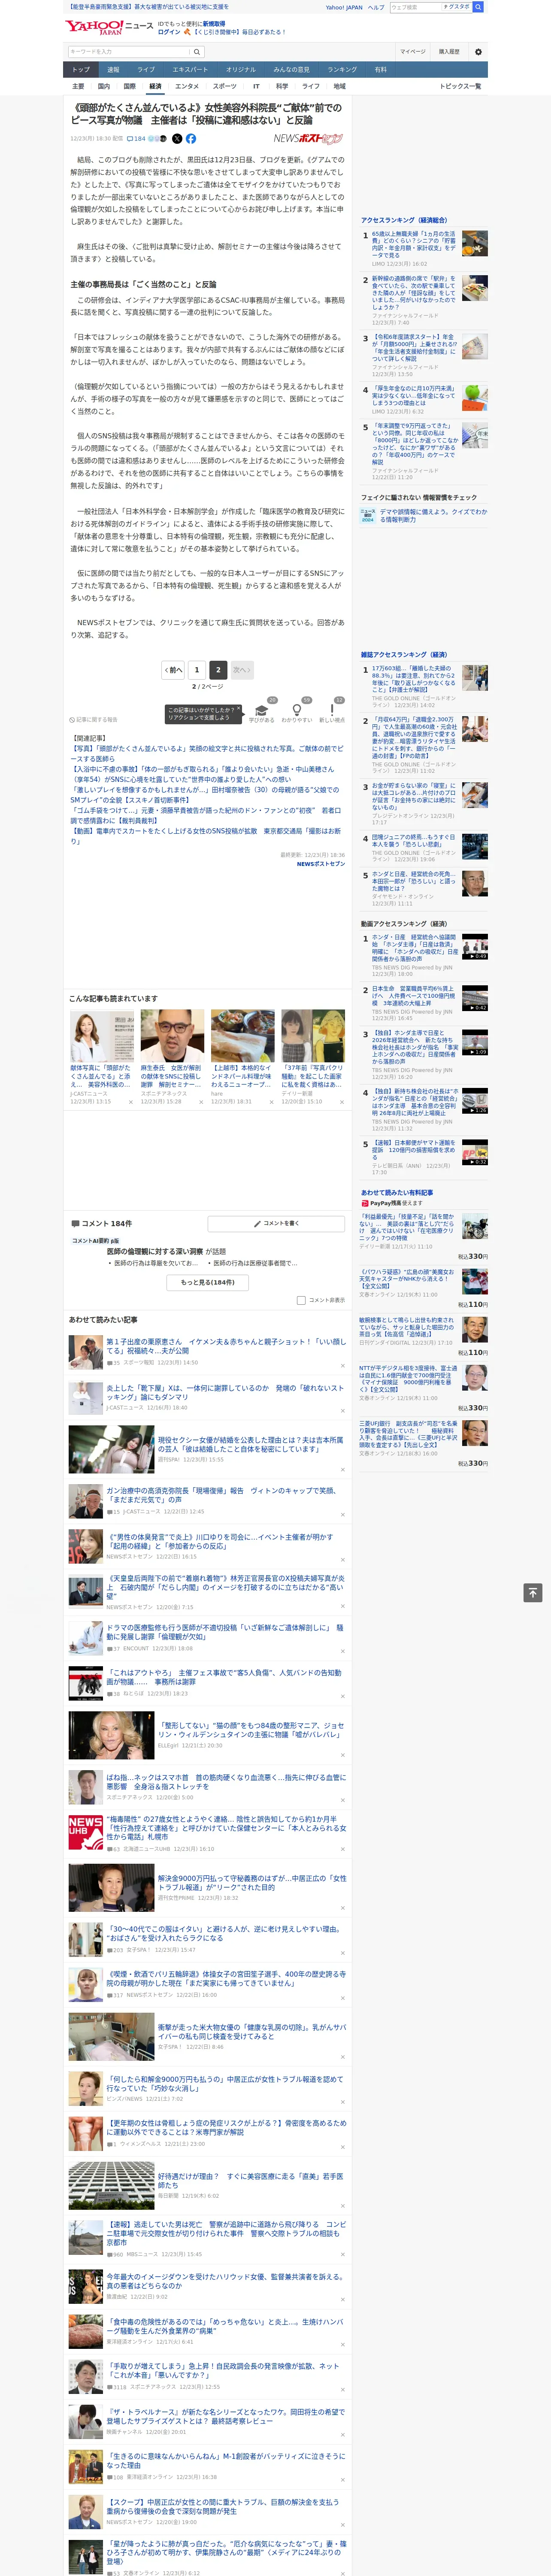Click the web search button in header
Viewport: 551px width, 2576px height.
478,7
